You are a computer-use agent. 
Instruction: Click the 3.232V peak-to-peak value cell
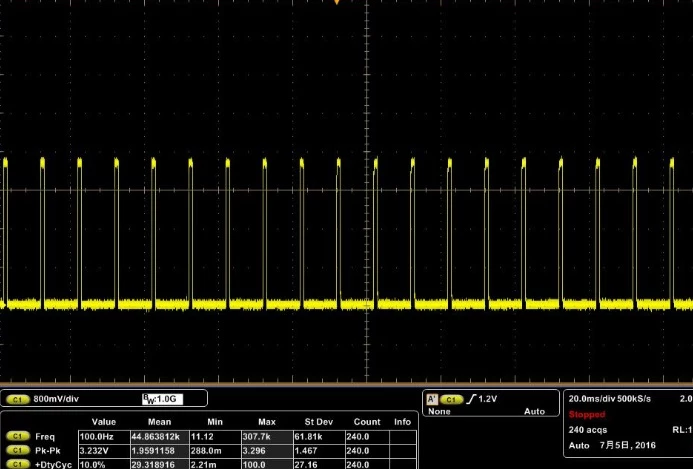(x=104, y=451)
